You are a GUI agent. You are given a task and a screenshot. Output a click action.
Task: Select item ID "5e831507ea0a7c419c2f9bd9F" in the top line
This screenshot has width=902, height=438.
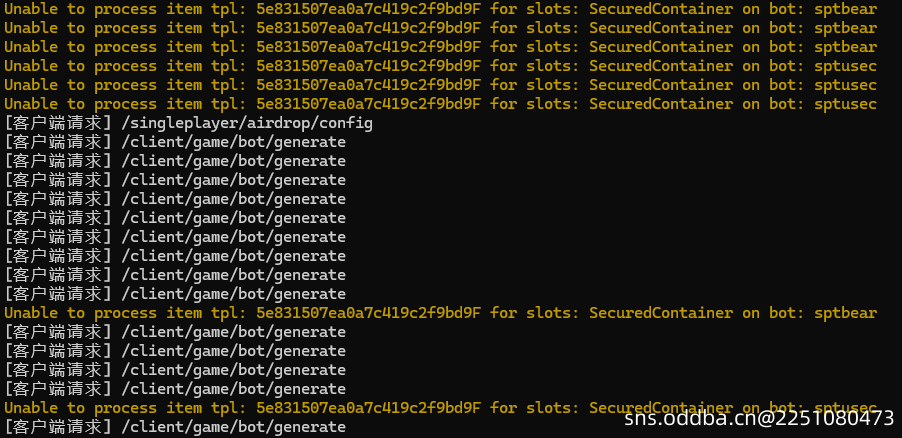(370, 9)
